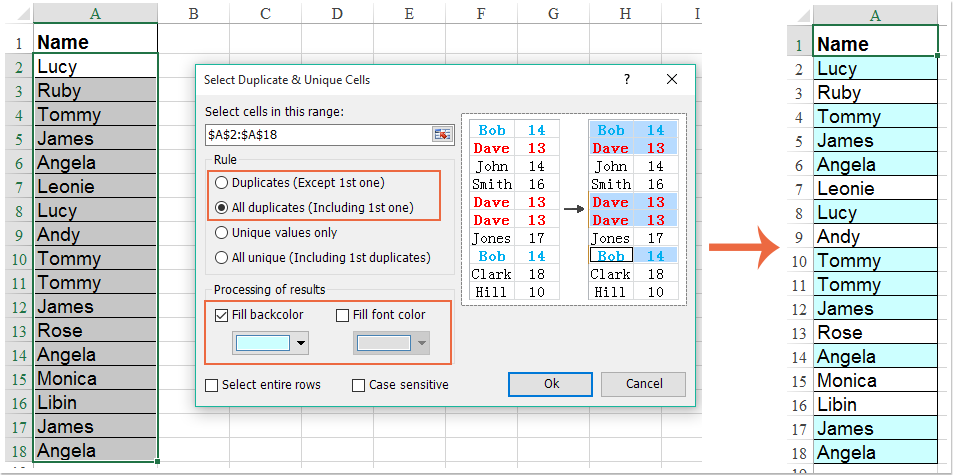Click cell James in row 5 of left sheet
Image resolution: width=953 pixels, height=475 pixels.
(x=95, y=138)
